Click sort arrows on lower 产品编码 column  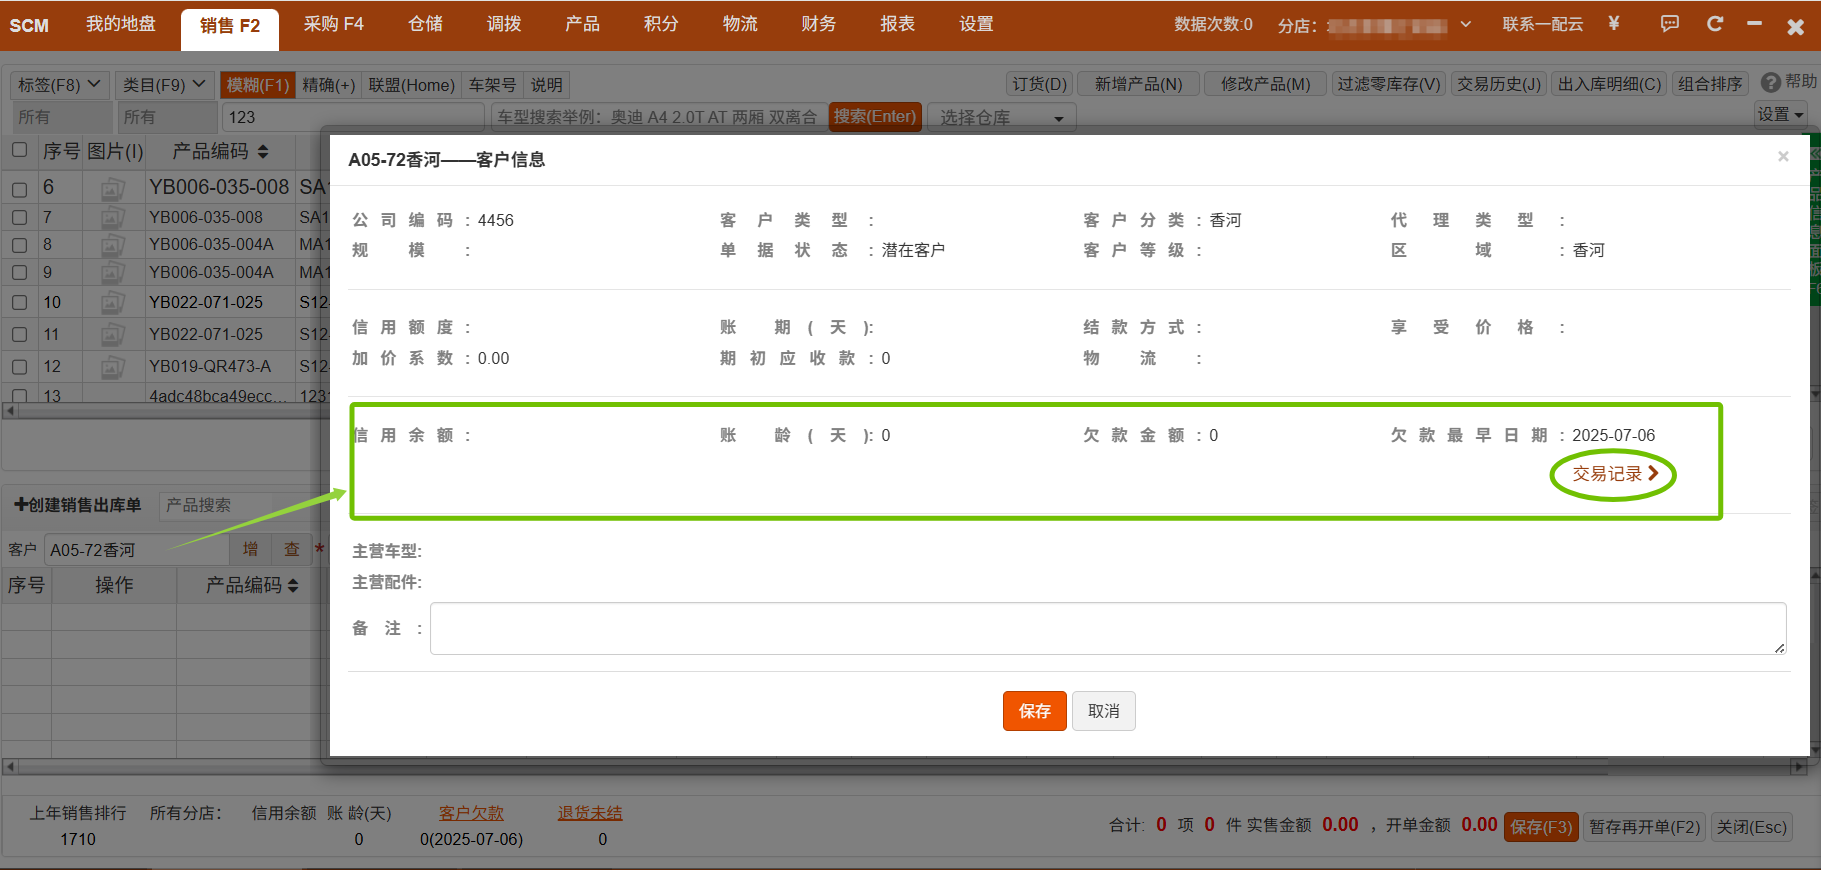pyautogui.click(x=293, y=586)
